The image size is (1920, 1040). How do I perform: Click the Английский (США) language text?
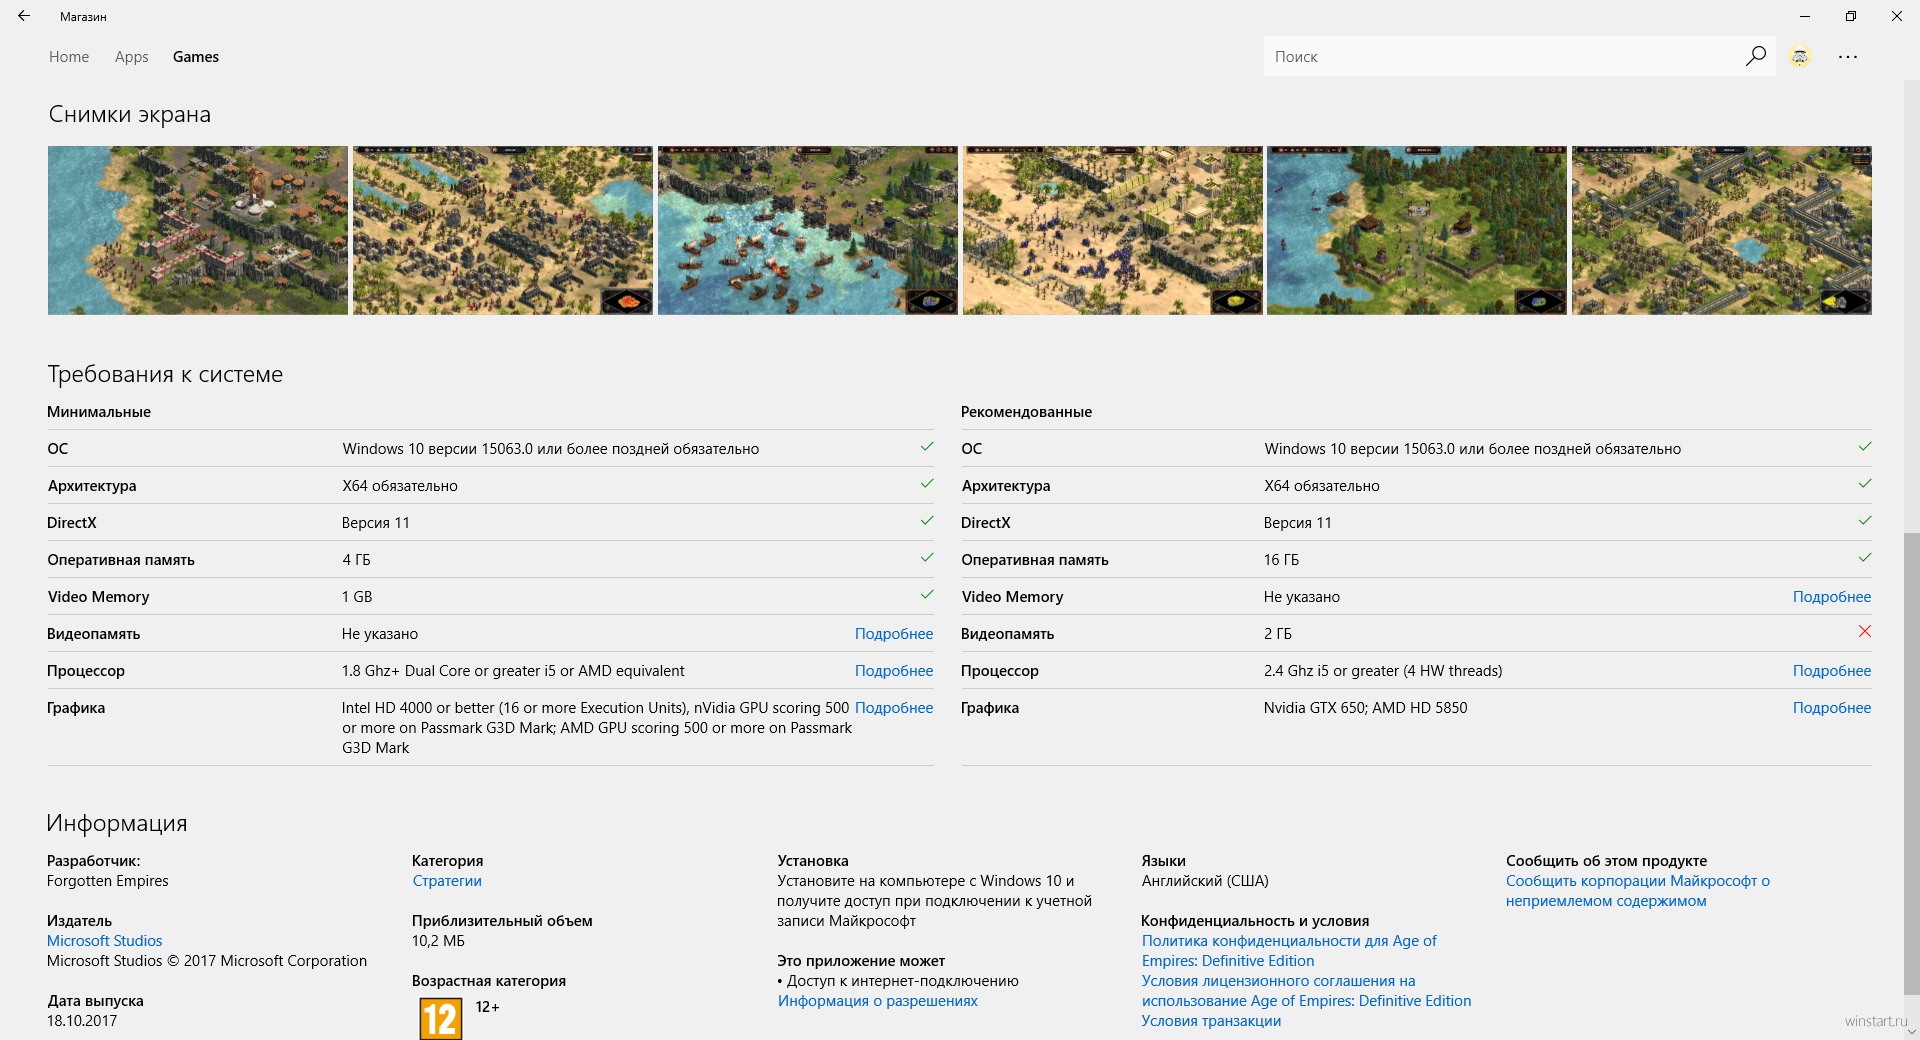1205,881
